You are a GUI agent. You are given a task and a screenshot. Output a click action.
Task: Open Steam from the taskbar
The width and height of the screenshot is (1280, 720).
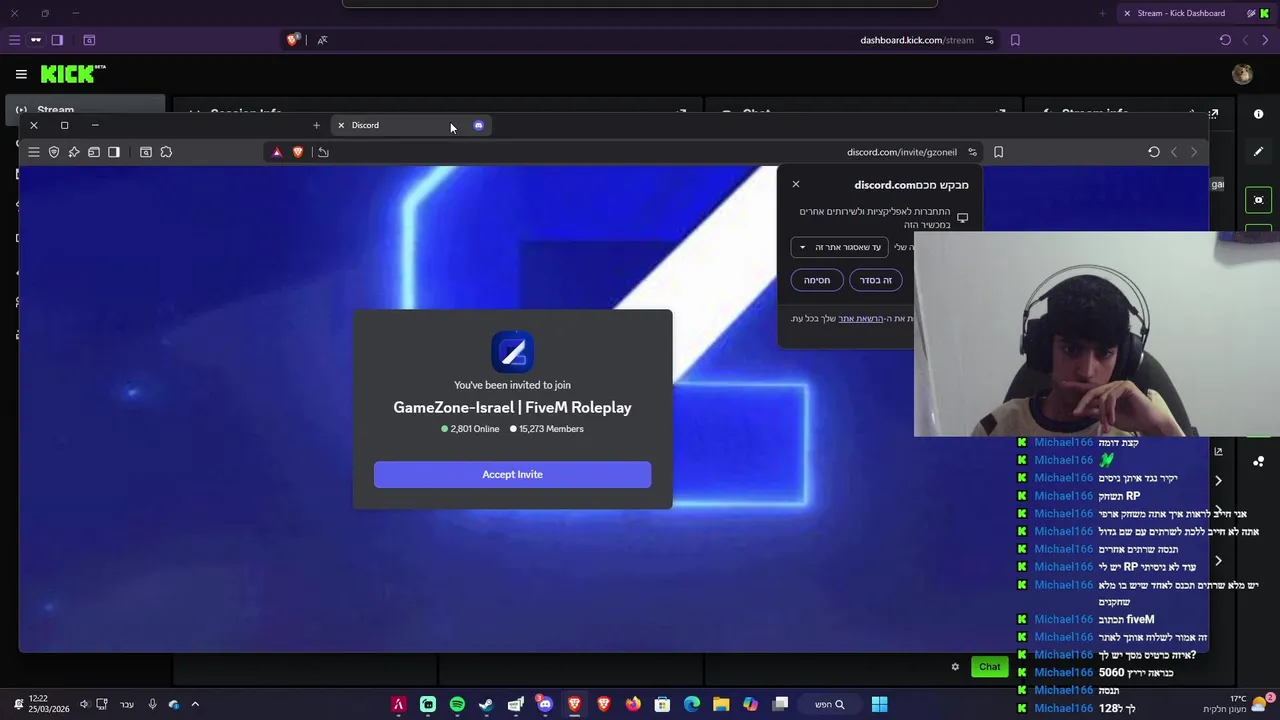[x=486, y=704]
